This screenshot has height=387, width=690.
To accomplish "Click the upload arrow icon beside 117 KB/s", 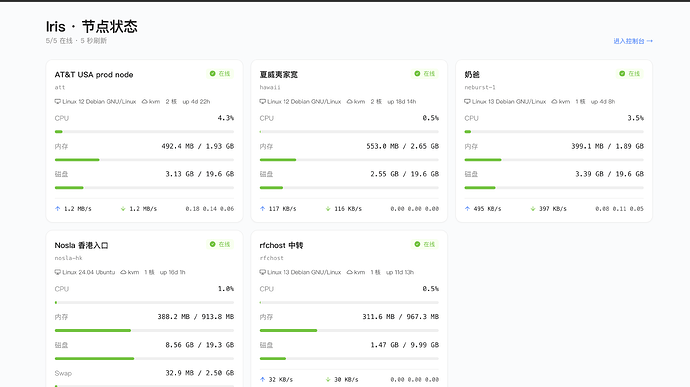I will point(262,209).
